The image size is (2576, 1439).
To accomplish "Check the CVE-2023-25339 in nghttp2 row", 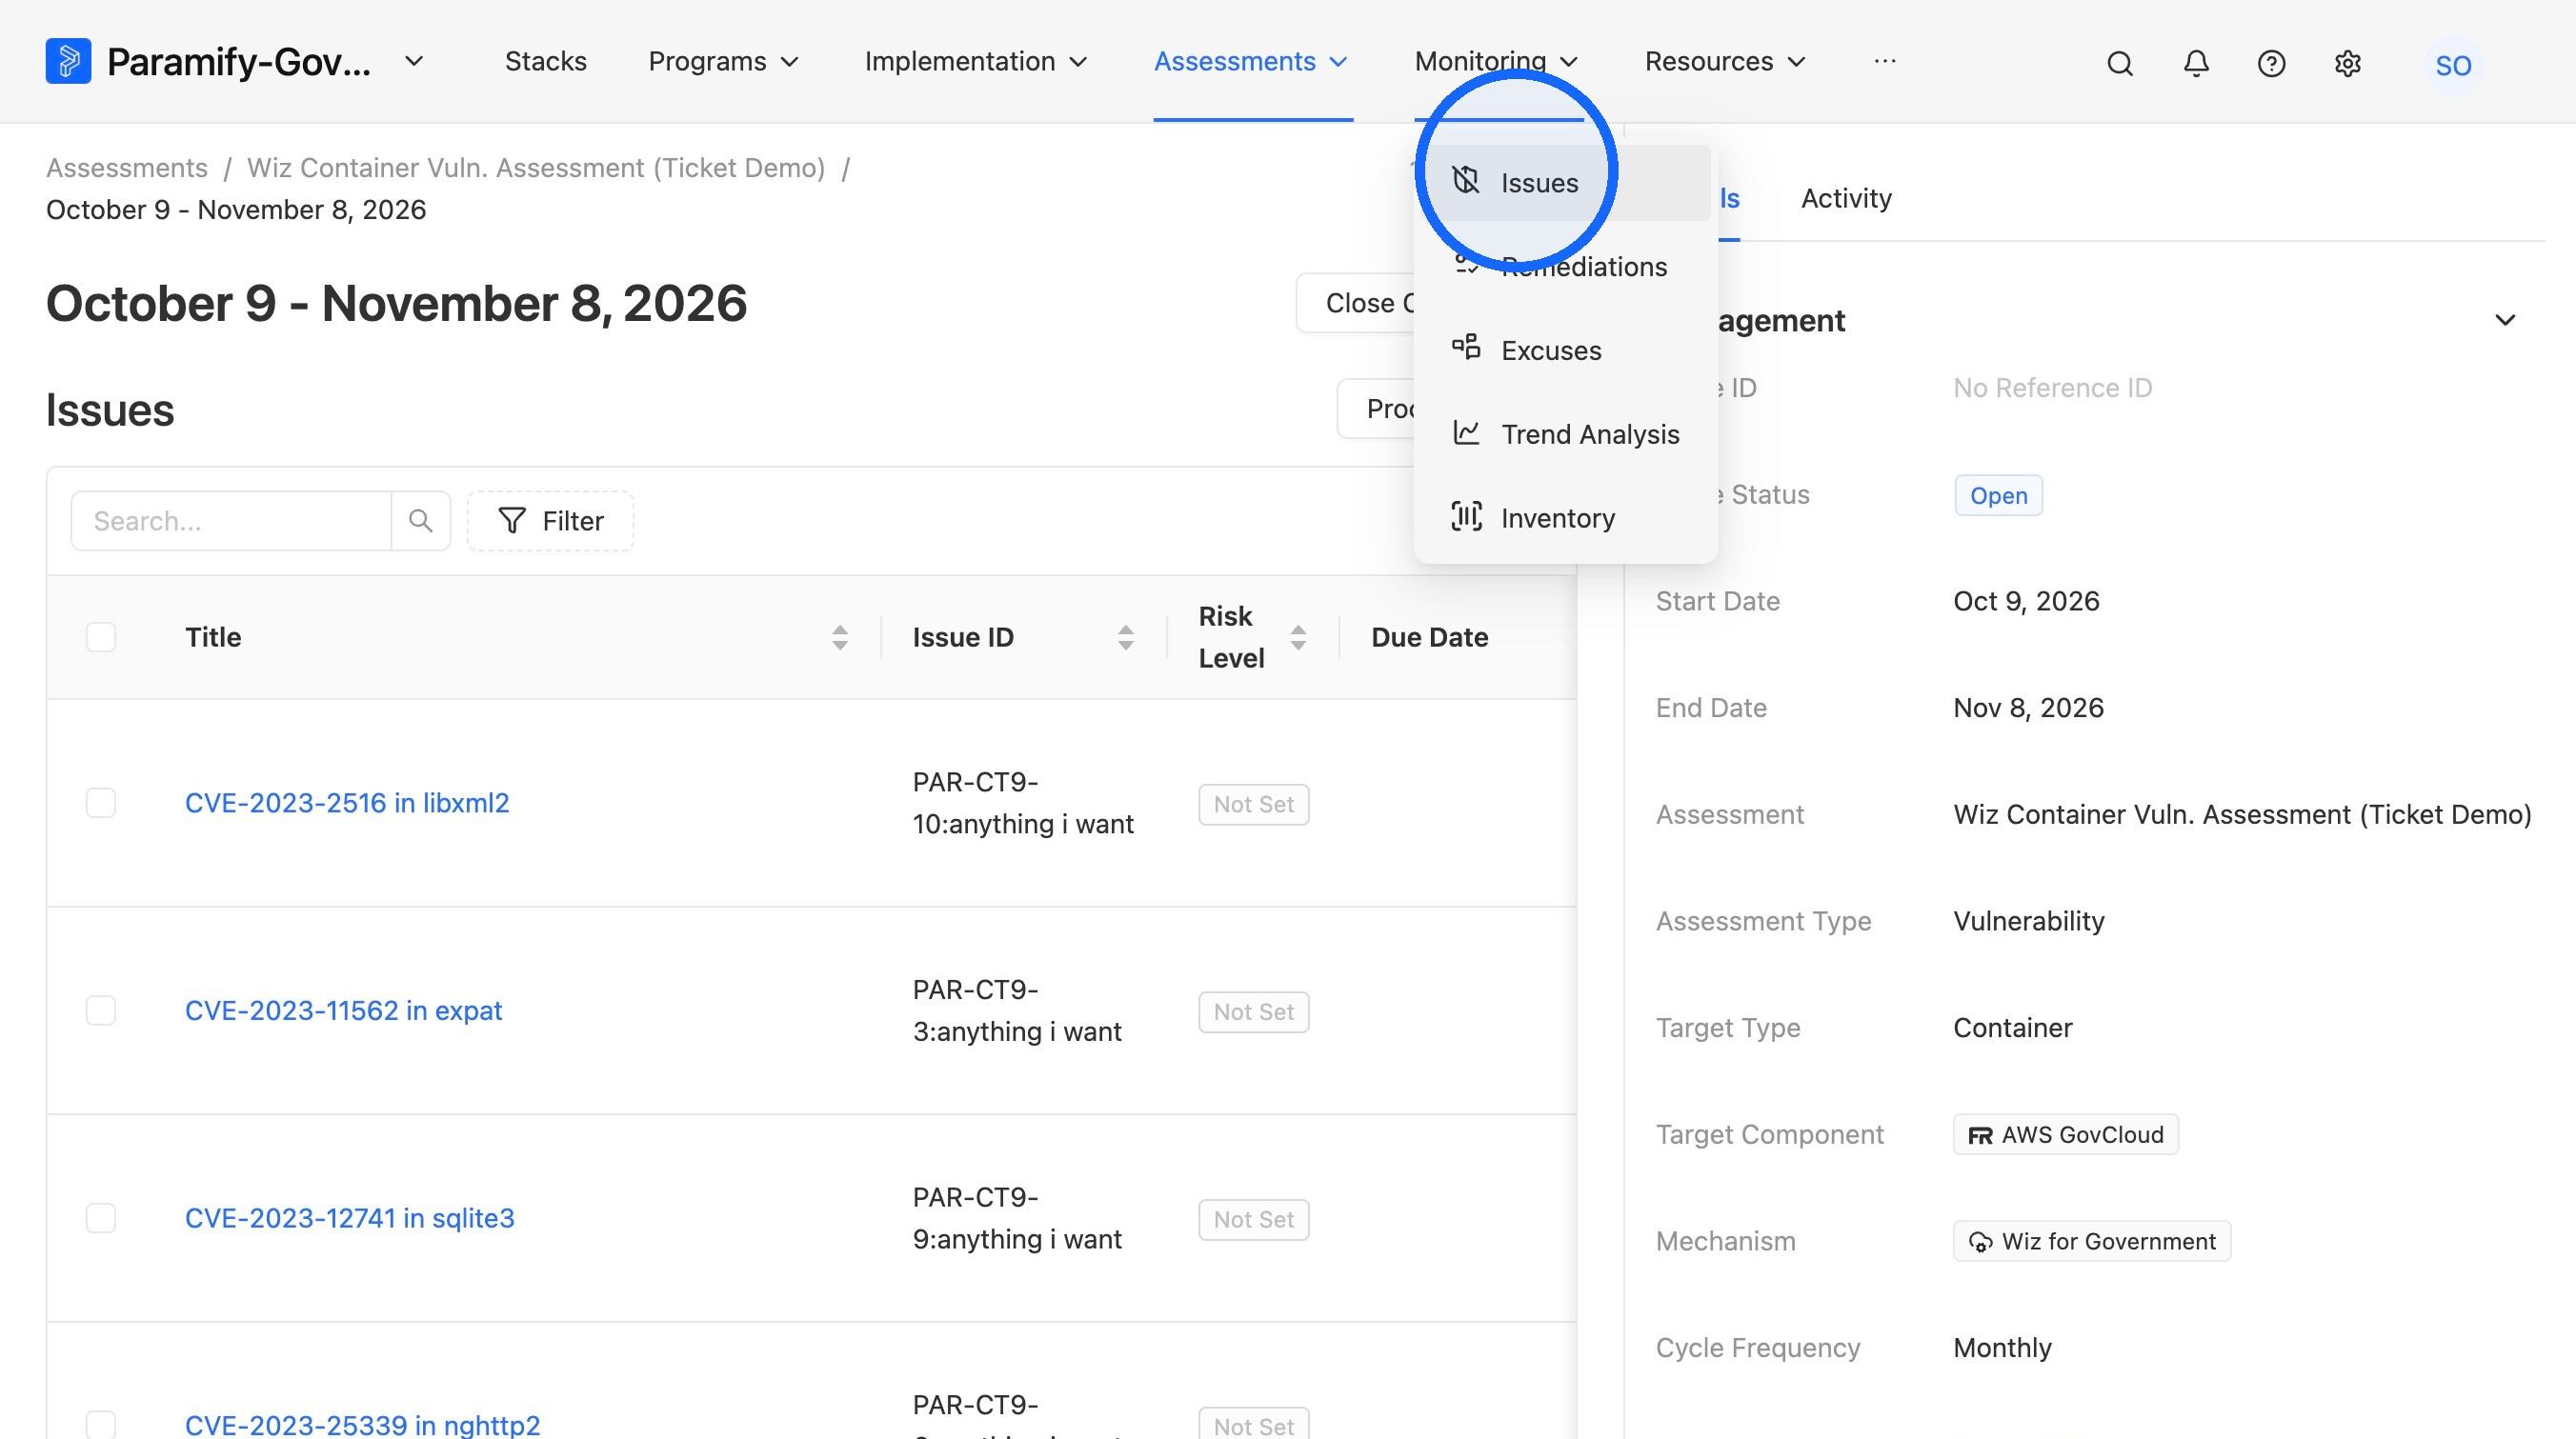I will pyautogui.click(x=101, y=1424).
